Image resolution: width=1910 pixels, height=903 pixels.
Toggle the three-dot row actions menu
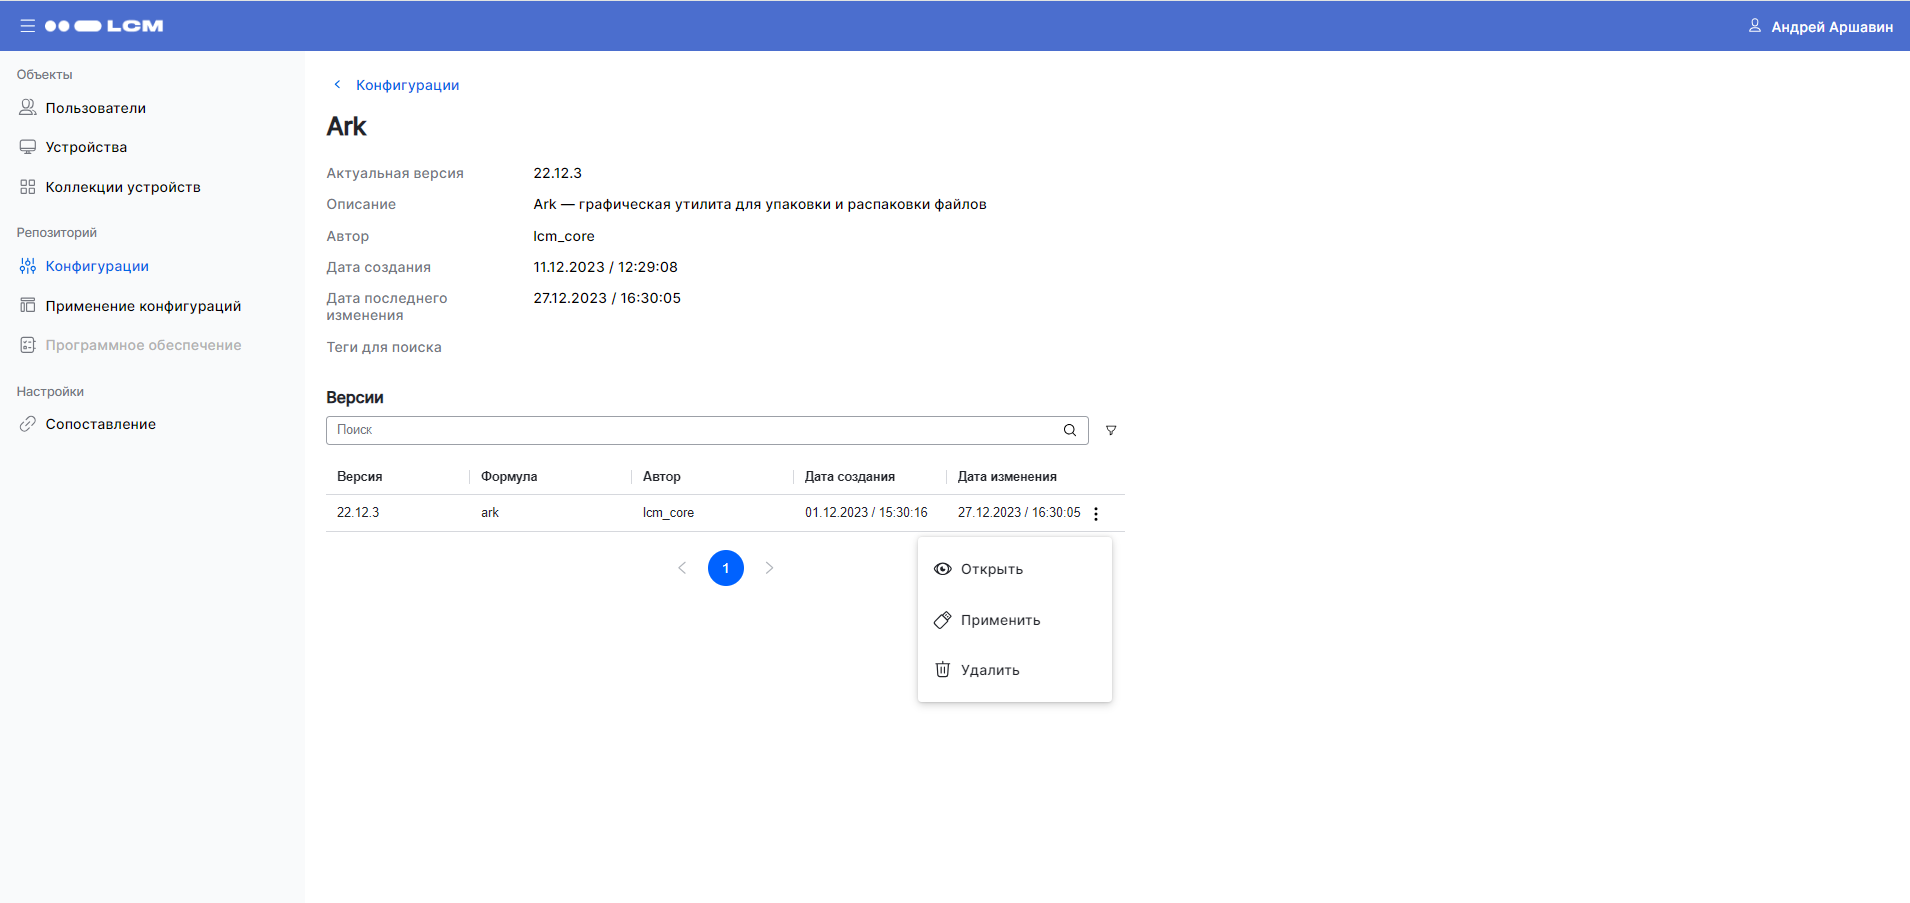tap(1096, 513)
